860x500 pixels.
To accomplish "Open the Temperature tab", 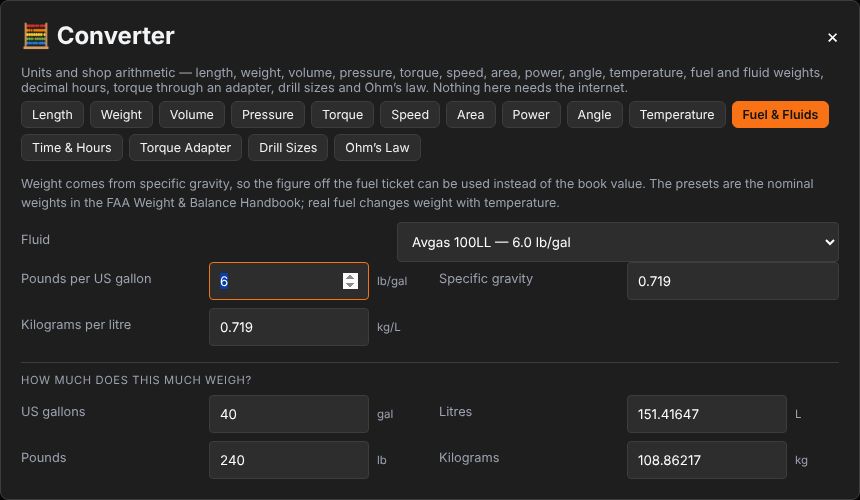I will tap(677, 115).
